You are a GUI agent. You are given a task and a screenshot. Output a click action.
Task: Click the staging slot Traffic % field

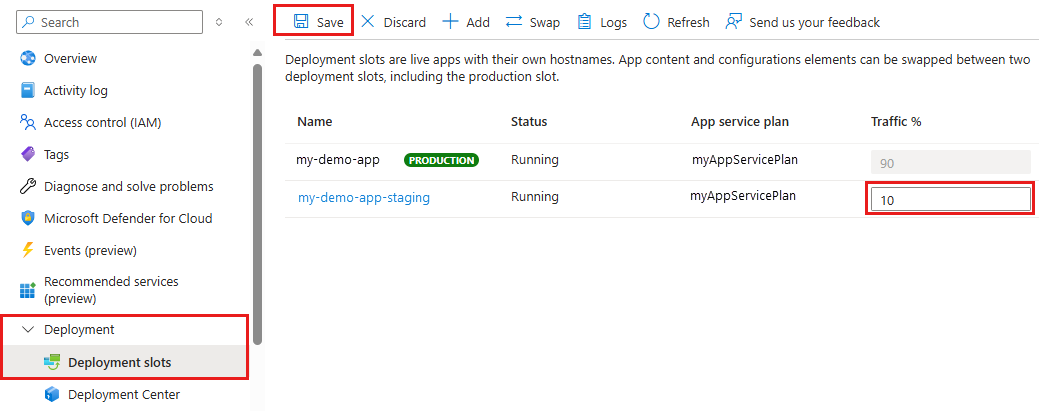point(949,199)
